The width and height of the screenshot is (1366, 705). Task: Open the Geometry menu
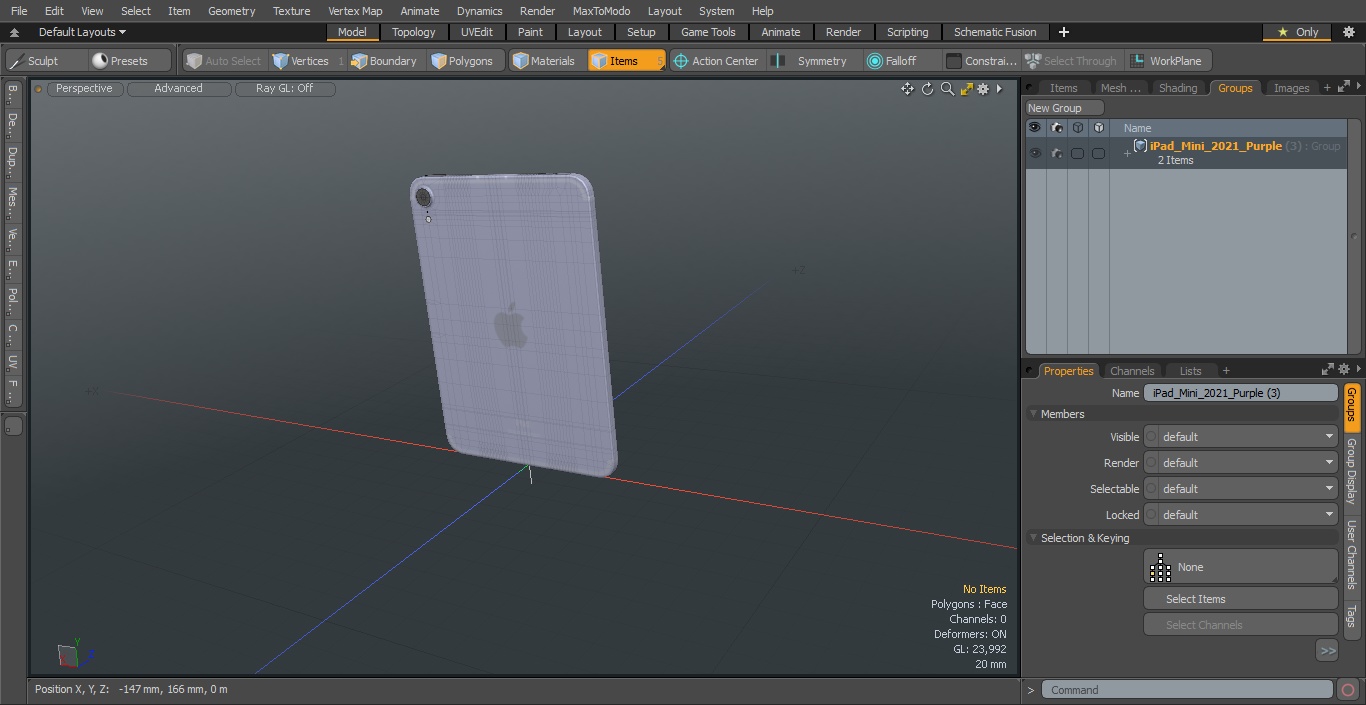[231, 11]
